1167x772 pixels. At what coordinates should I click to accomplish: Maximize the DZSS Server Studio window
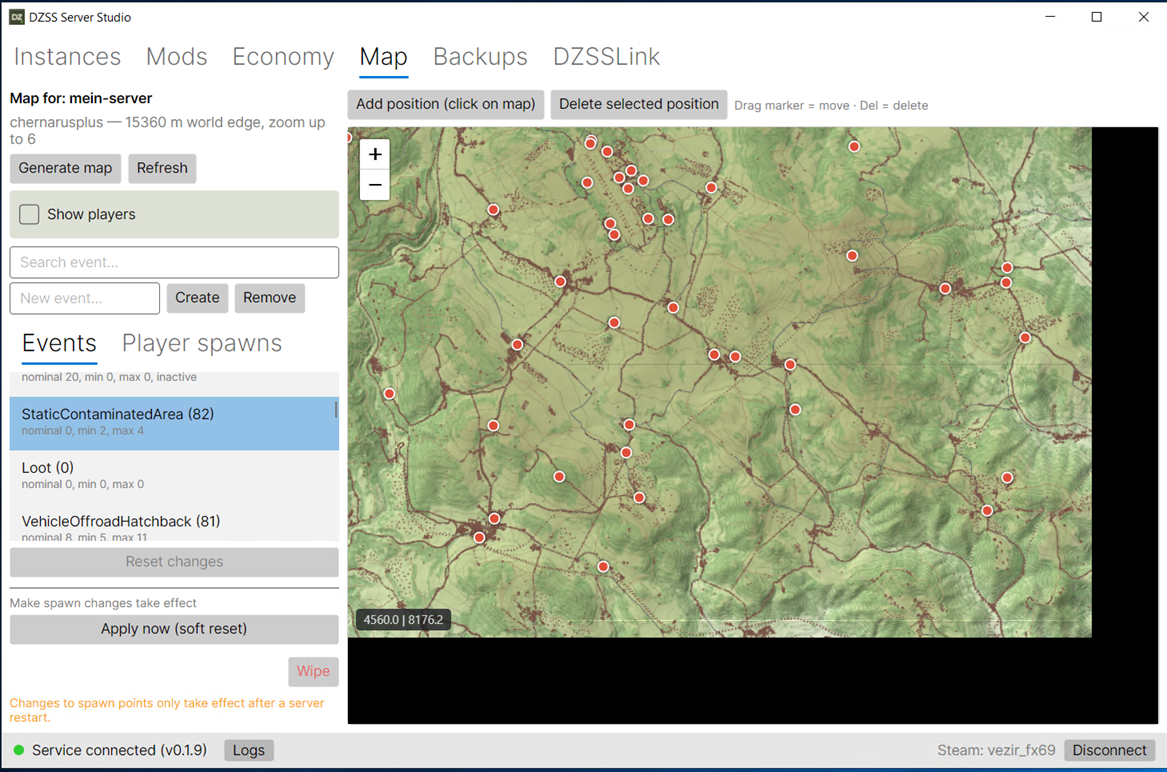pos(1096,17)
